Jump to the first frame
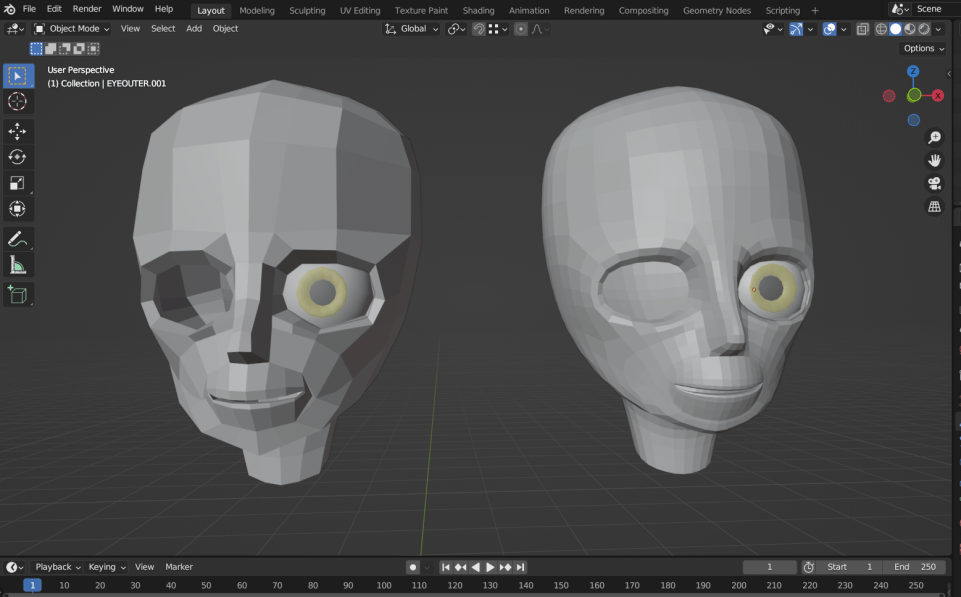 (x=446, y=567)
